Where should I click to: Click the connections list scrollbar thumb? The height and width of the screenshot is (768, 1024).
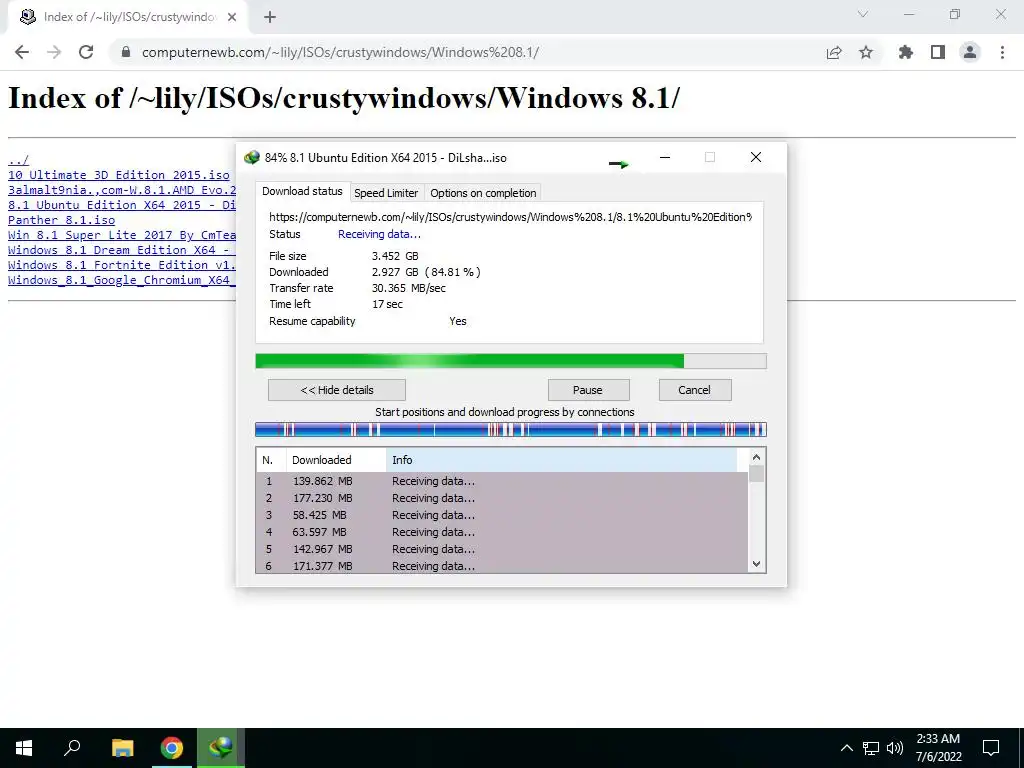(756, 473)
